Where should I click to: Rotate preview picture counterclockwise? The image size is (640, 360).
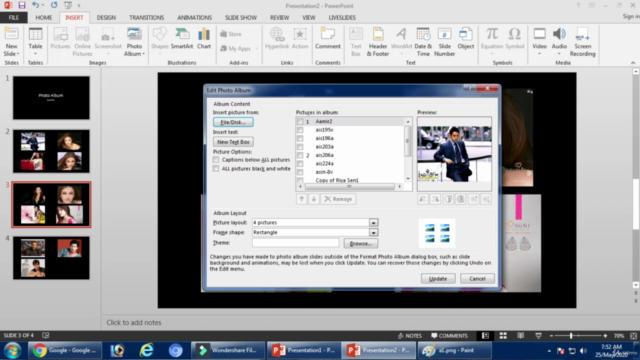click(423, 199)
